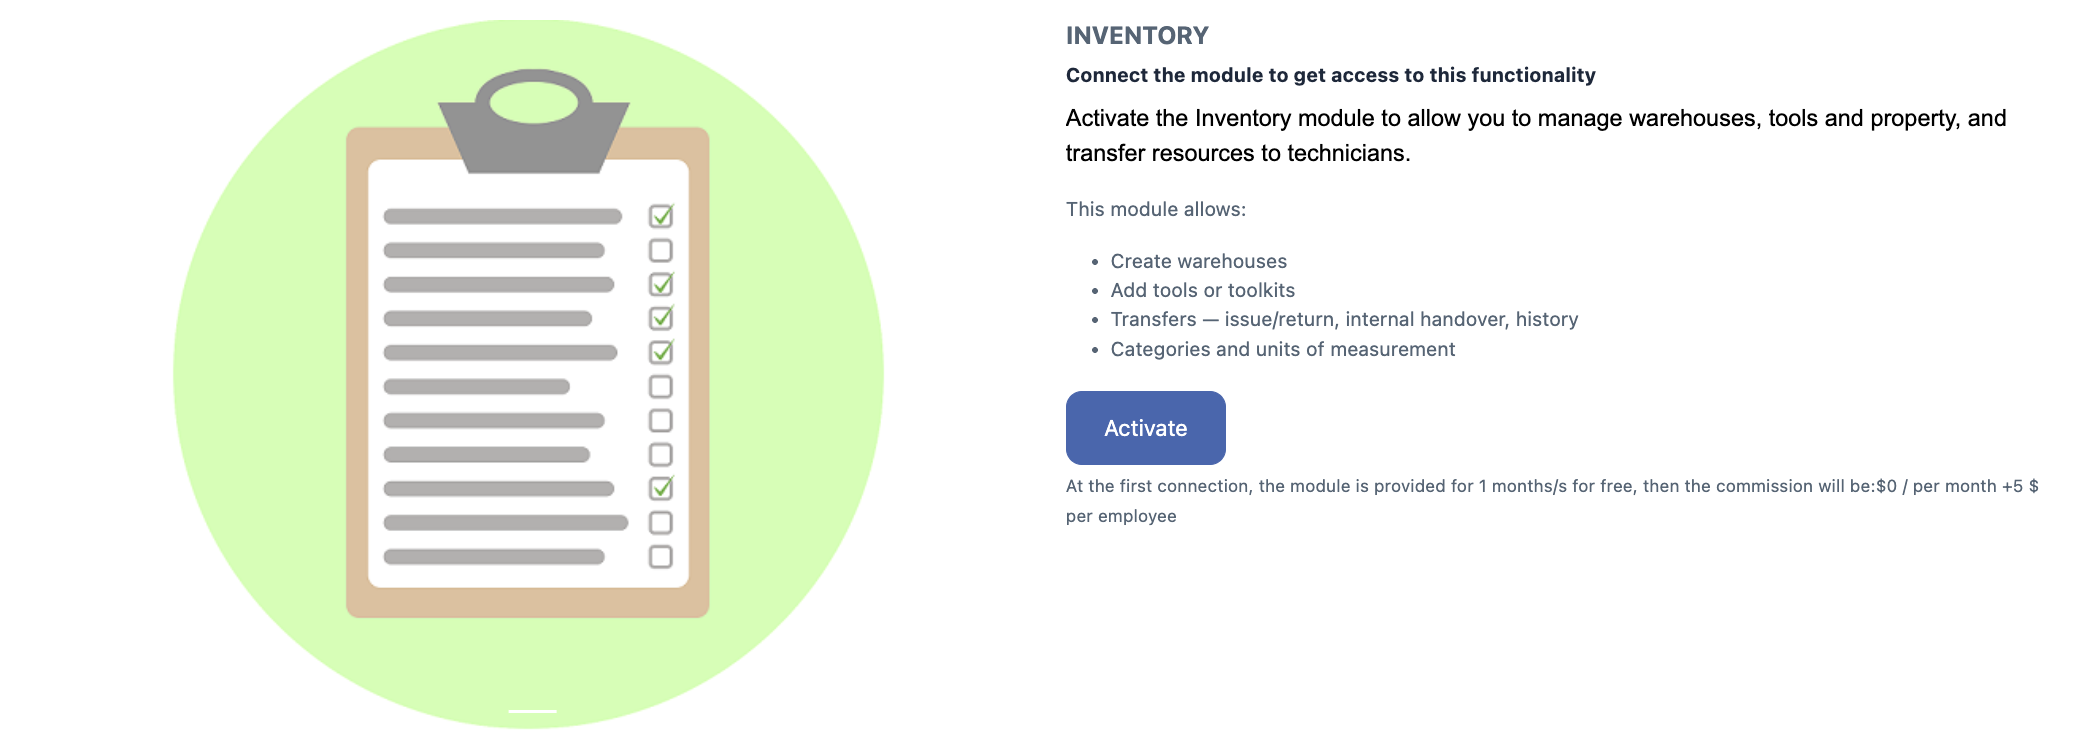
Task: Click the "This module allows:" label
Action: tap(1155, 209)
